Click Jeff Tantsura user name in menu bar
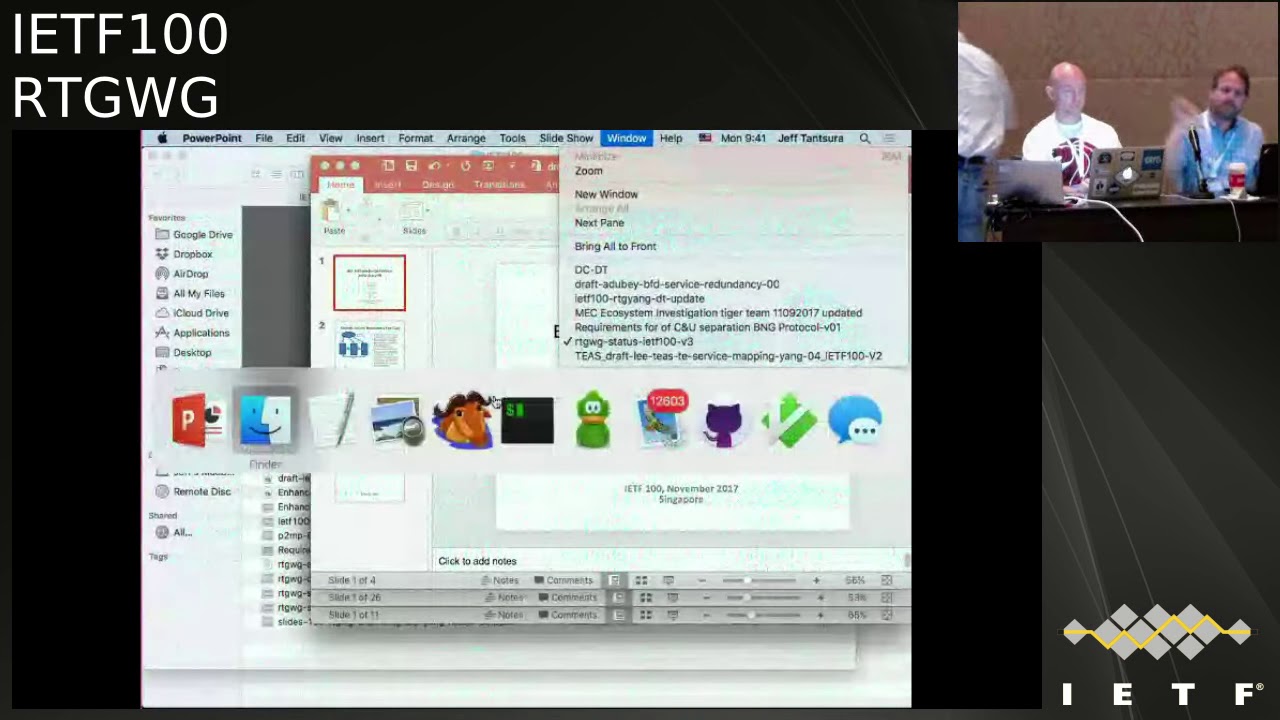 pyautogui.click(x=810, y=138)
